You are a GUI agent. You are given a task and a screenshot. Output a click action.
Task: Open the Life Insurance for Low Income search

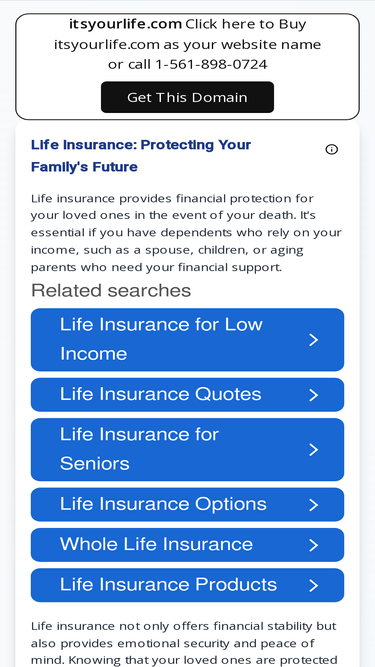(x=187, y=340)
